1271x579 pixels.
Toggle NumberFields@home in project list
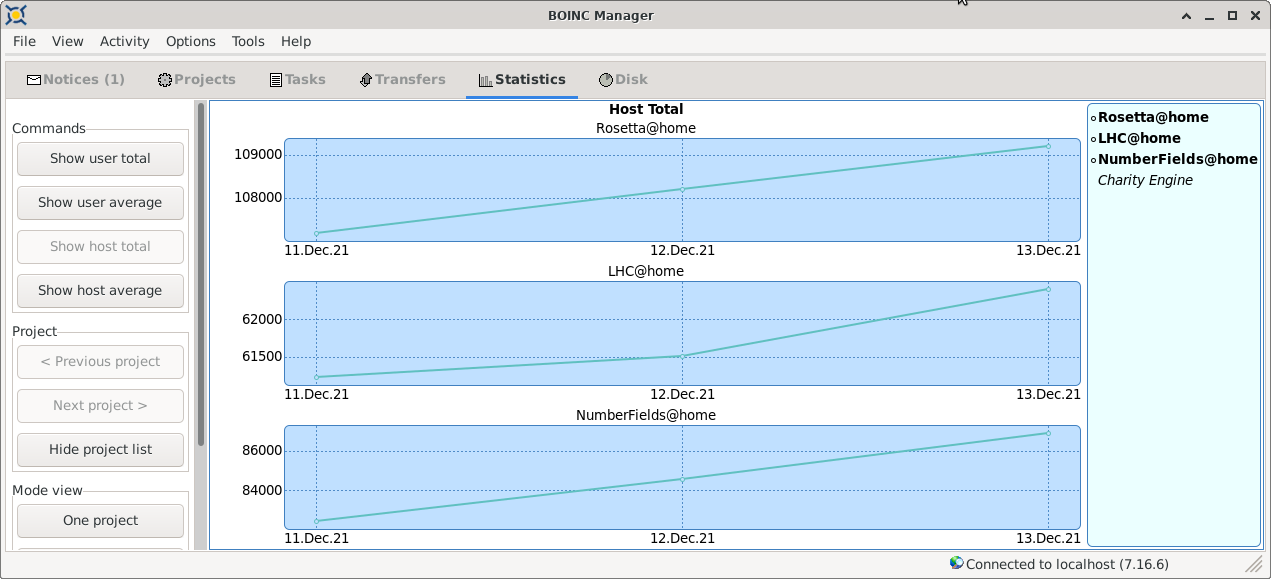click(x=1176, y=159)
